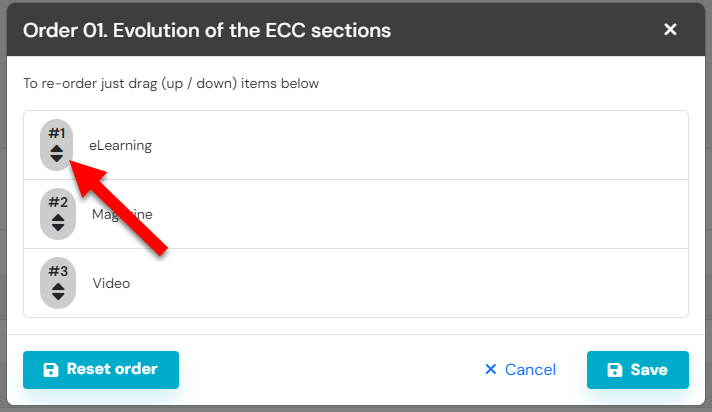
Task: Click the X icon beside Cancel
Action: pos(490,370)
